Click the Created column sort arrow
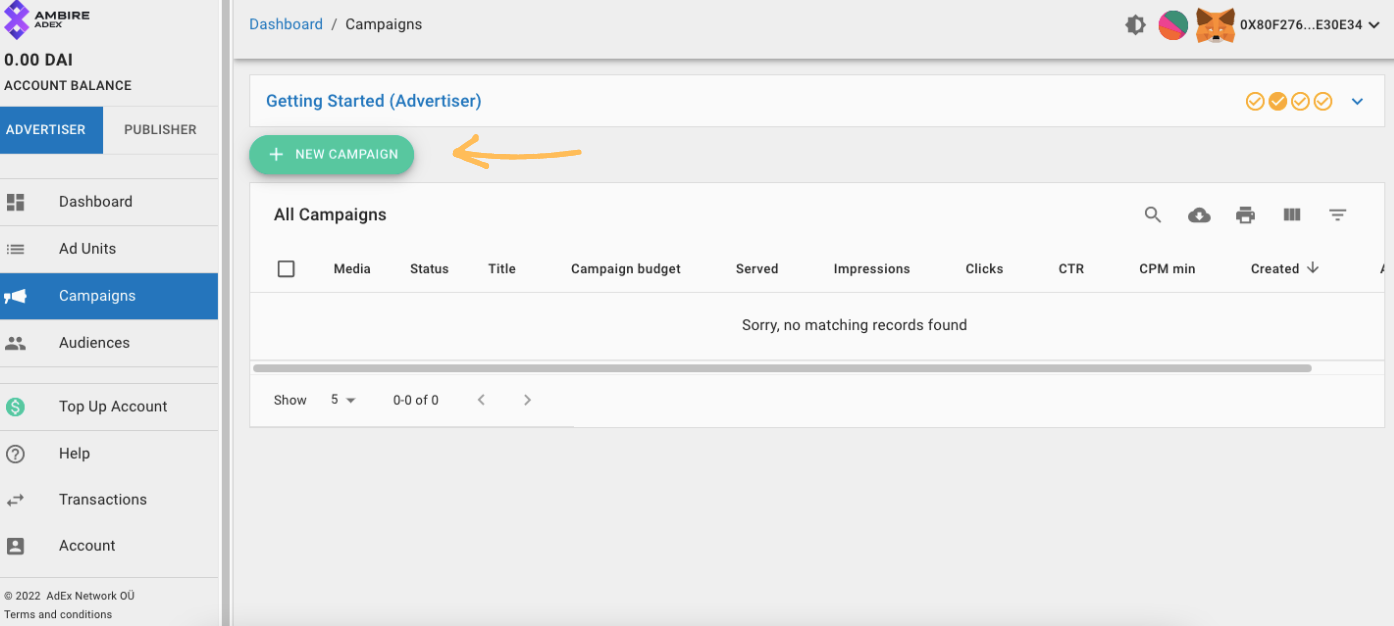The width and height of the screenshot is (1394, 626). coord(1313,268)
